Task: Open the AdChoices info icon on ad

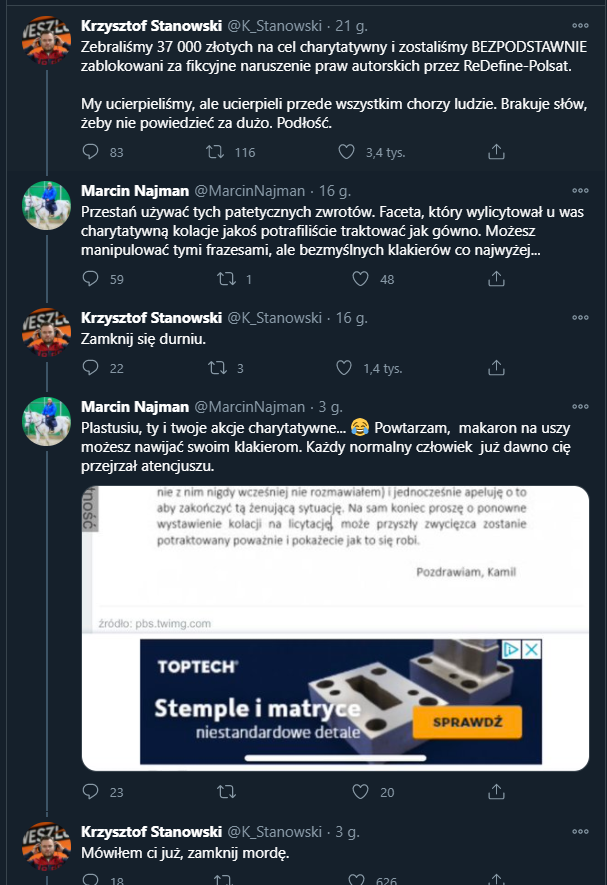Action: pos(512,650)
